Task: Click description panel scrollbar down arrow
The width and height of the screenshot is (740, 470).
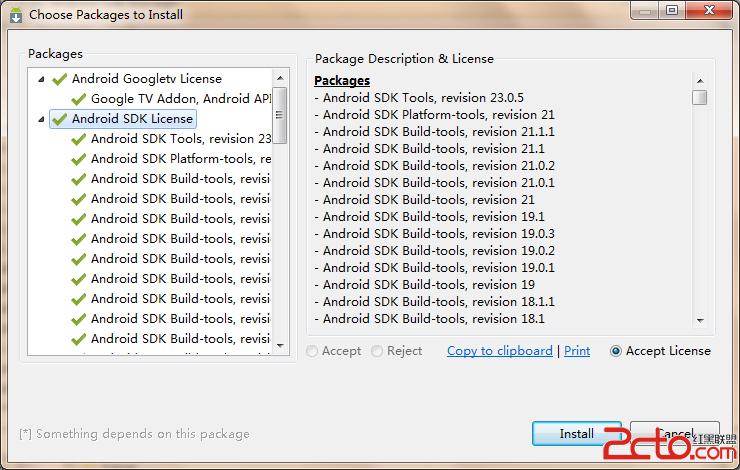Action: 700,321
